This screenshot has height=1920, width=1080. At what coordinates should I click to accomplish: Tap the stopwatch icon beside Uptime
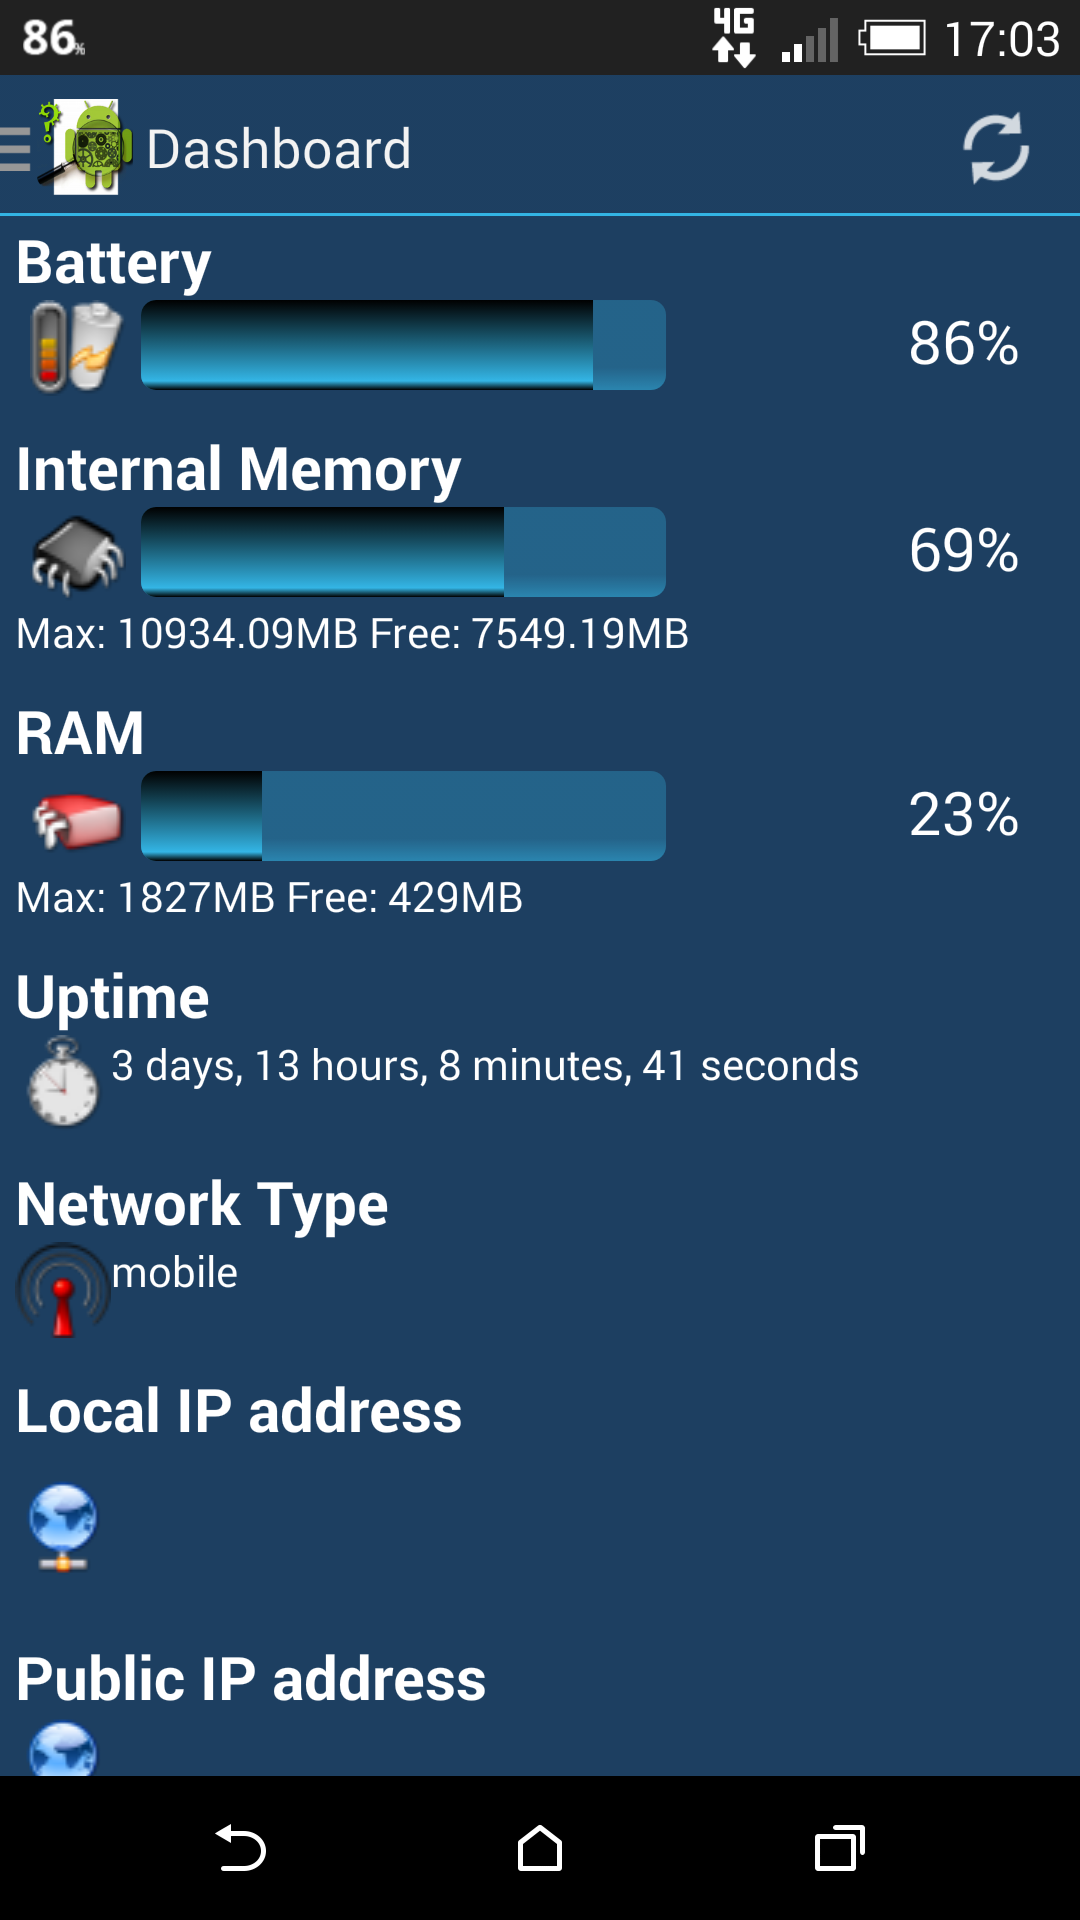63,1082
